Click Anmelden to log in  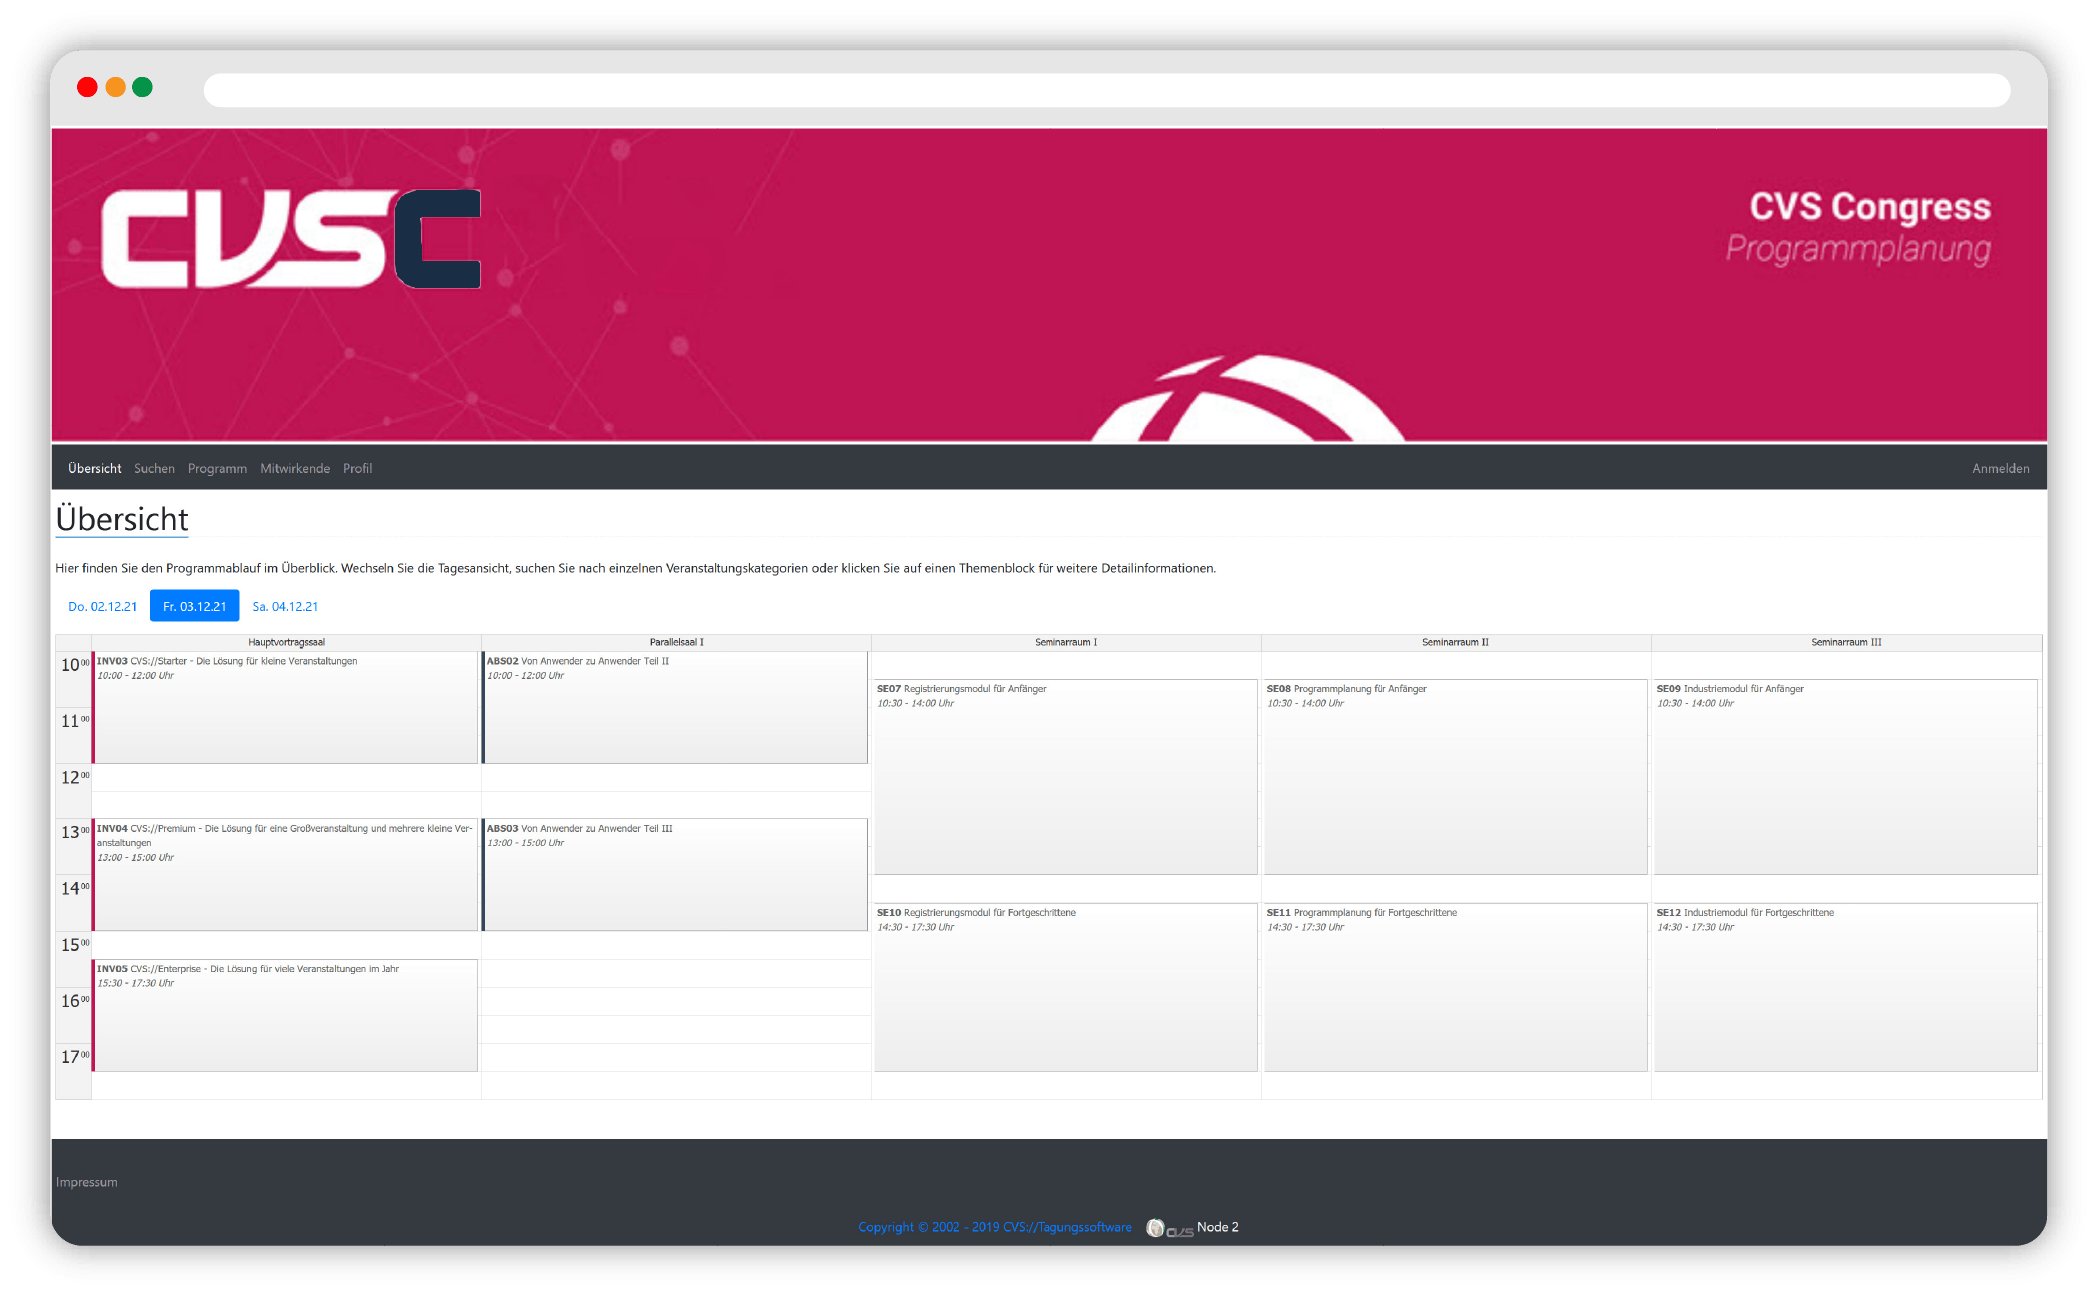2000,469
